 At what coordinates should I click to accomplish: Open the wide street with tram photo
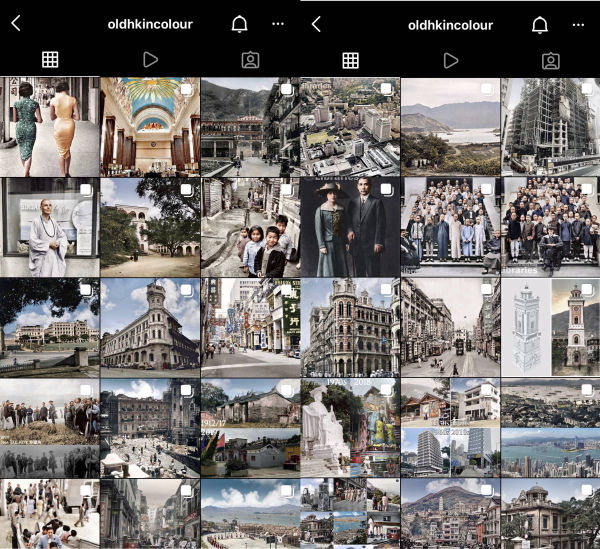pos(450,328)
